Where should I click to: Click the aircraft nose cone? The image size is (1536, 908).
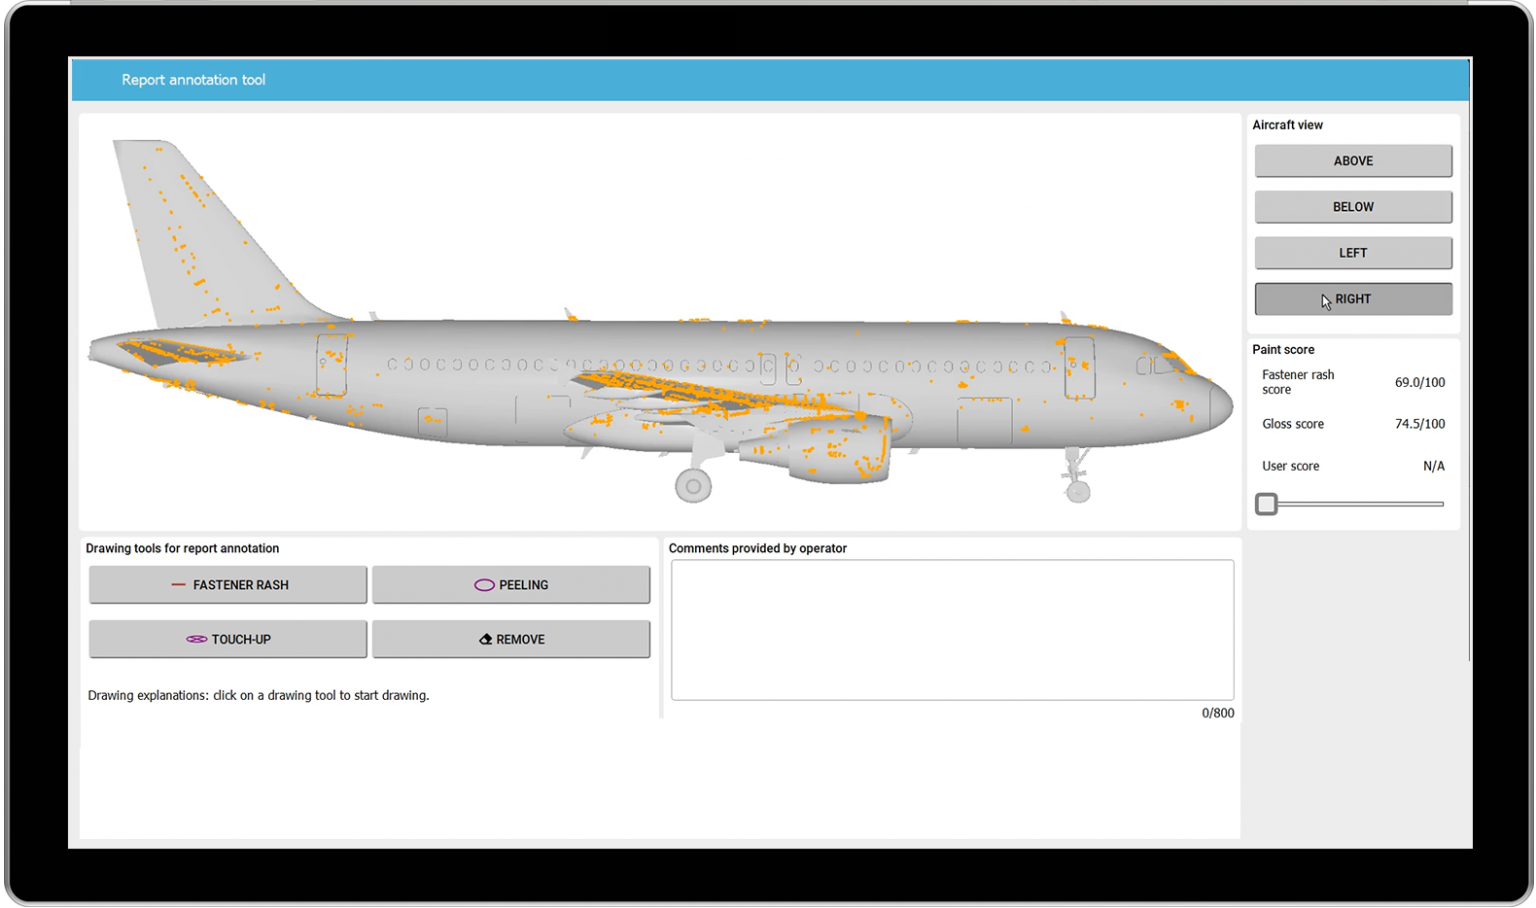[x=1220, y=407]
